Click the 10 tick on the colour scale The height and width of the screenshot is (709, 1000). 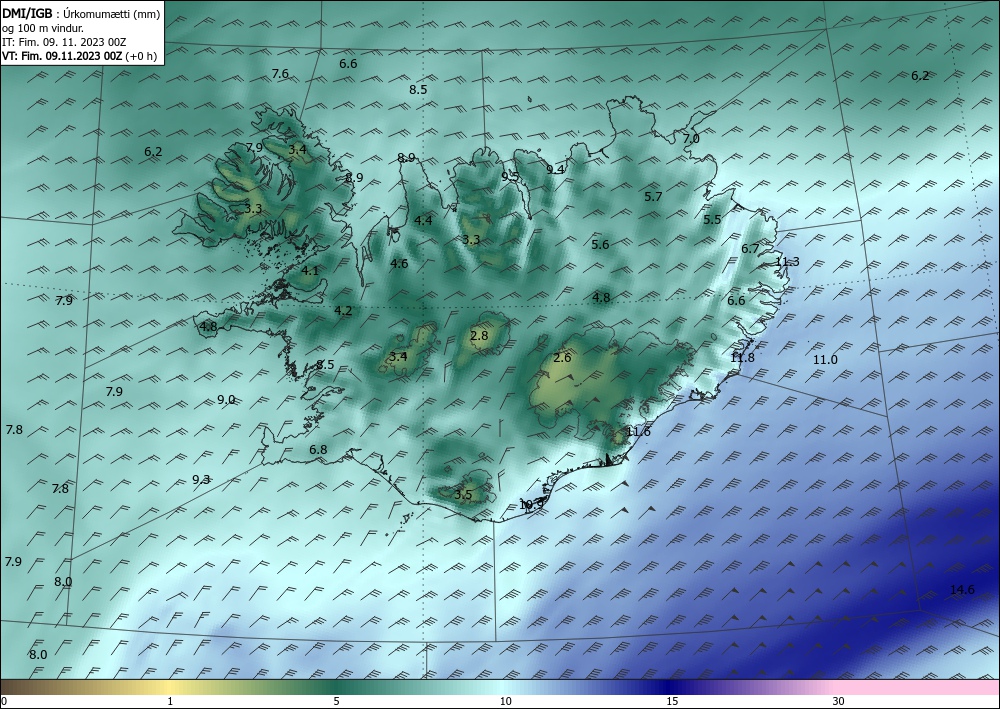(x=505, y=701)
